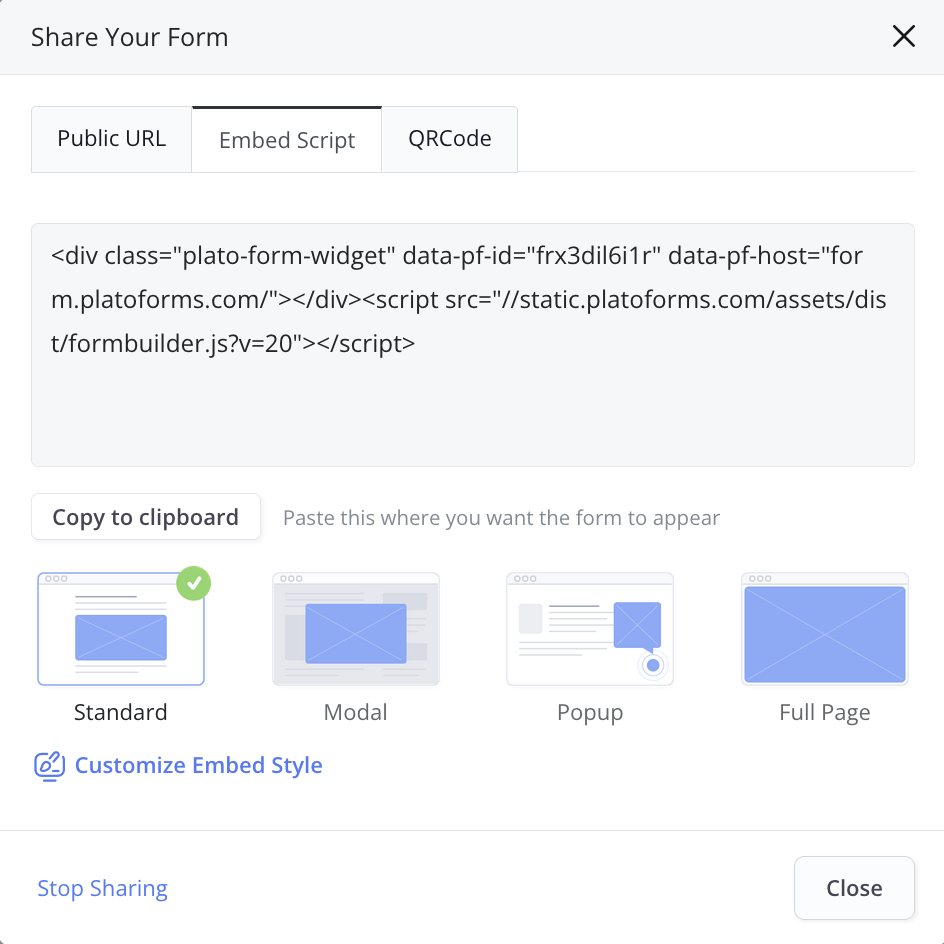Switch to the Public URL tab
Screen dimensions: 944x944
pos(111,139)
